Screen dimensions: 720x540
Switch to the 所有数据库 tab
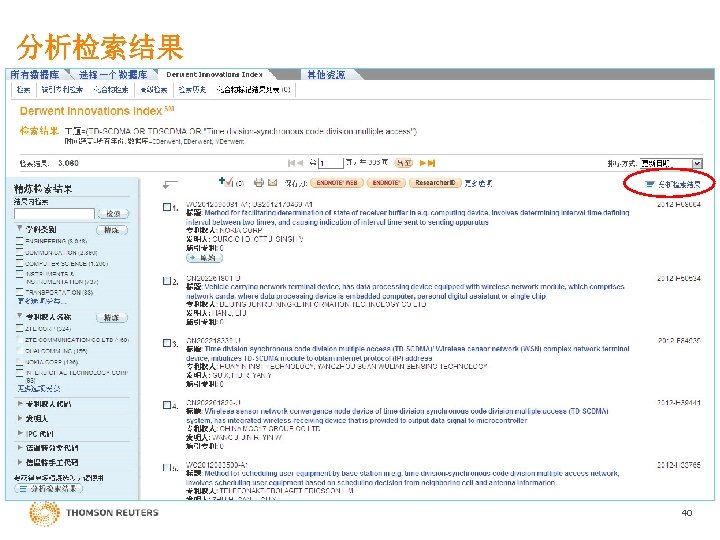pos(35,74)
